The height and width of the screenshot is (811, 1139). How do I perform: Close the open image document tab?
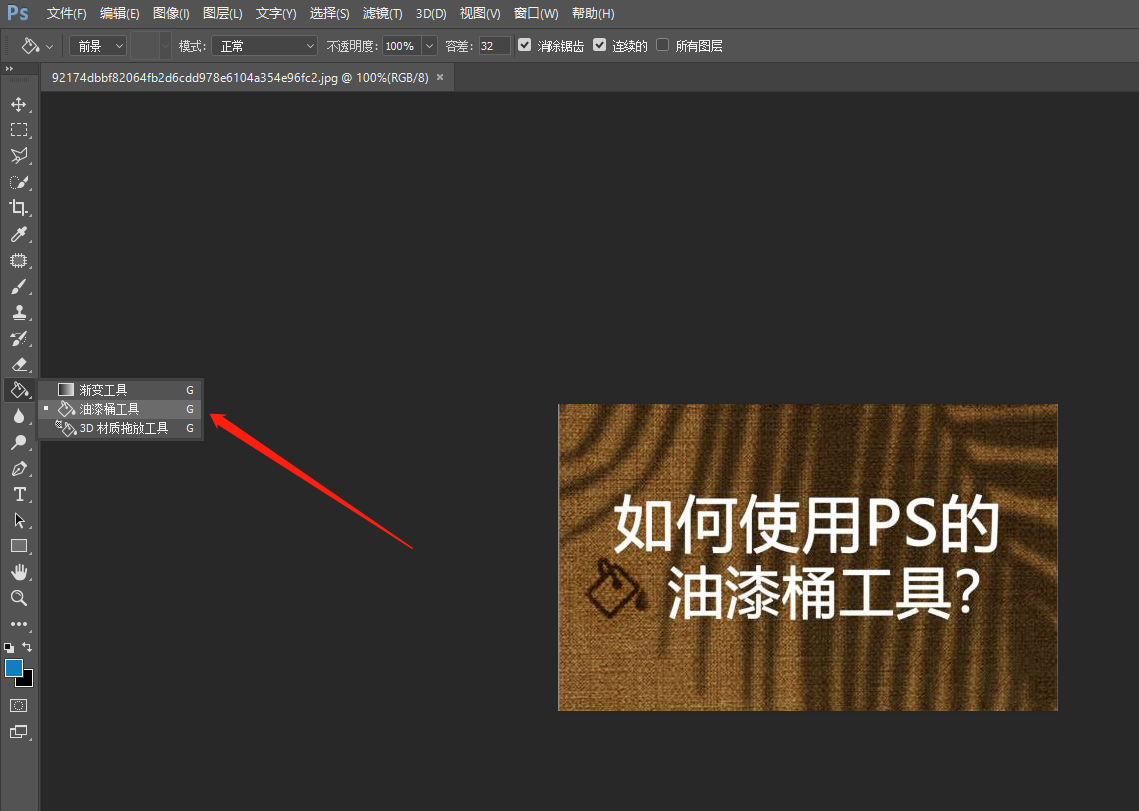pos(439,76)
